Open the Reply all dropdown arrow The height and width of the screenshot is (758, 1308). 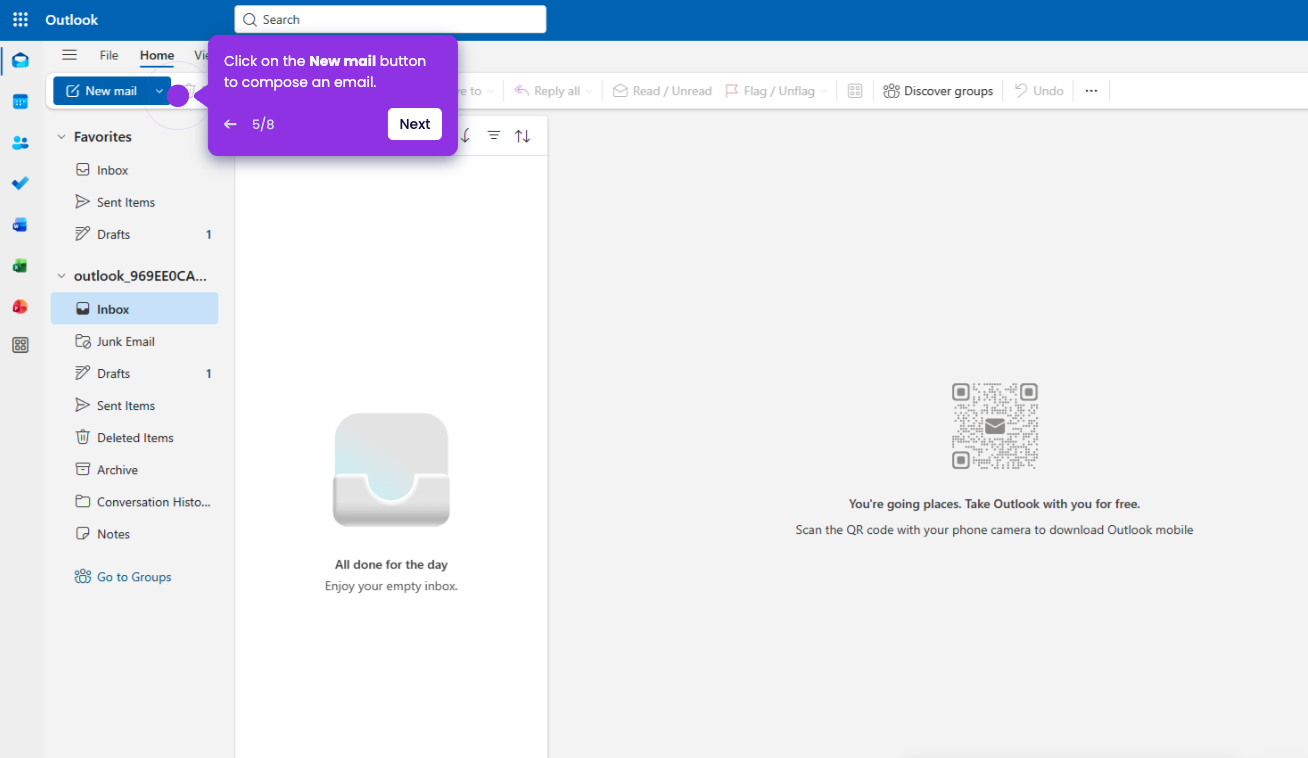(589, 91)
